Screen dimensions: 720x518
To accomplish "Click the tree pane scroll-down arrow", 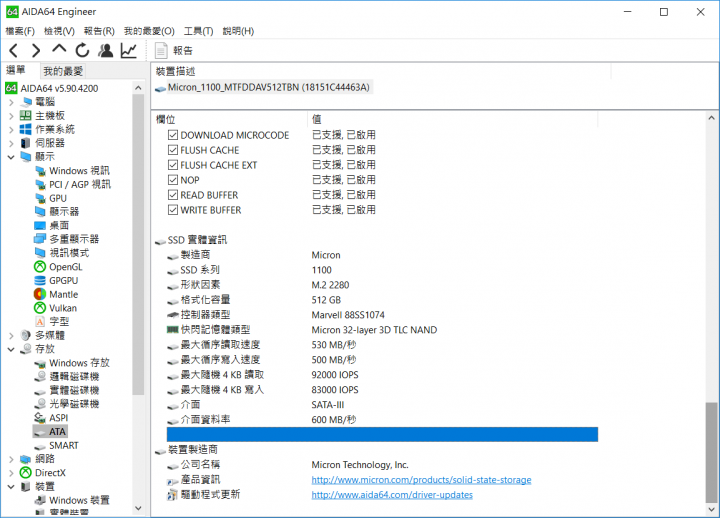I will [138, 508].
